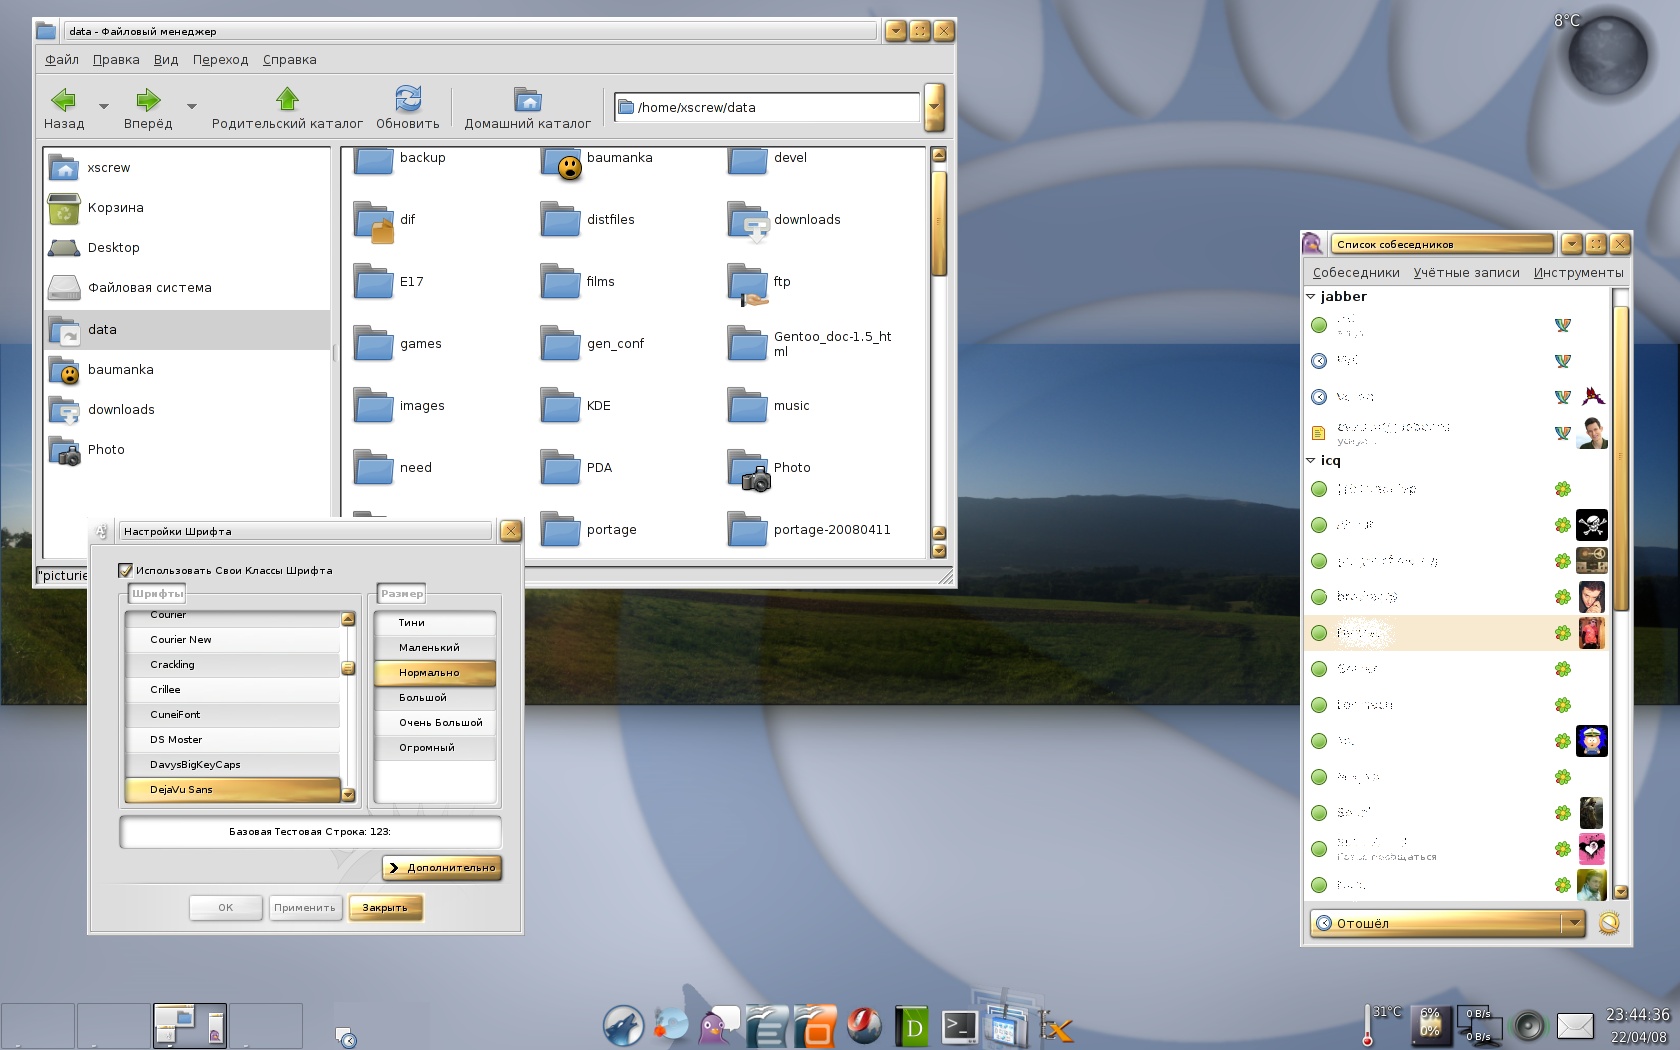Screen dimensions: 1680x1050
Task: Click the volume speaker tray icon
Action: tap(1529, 1026)
